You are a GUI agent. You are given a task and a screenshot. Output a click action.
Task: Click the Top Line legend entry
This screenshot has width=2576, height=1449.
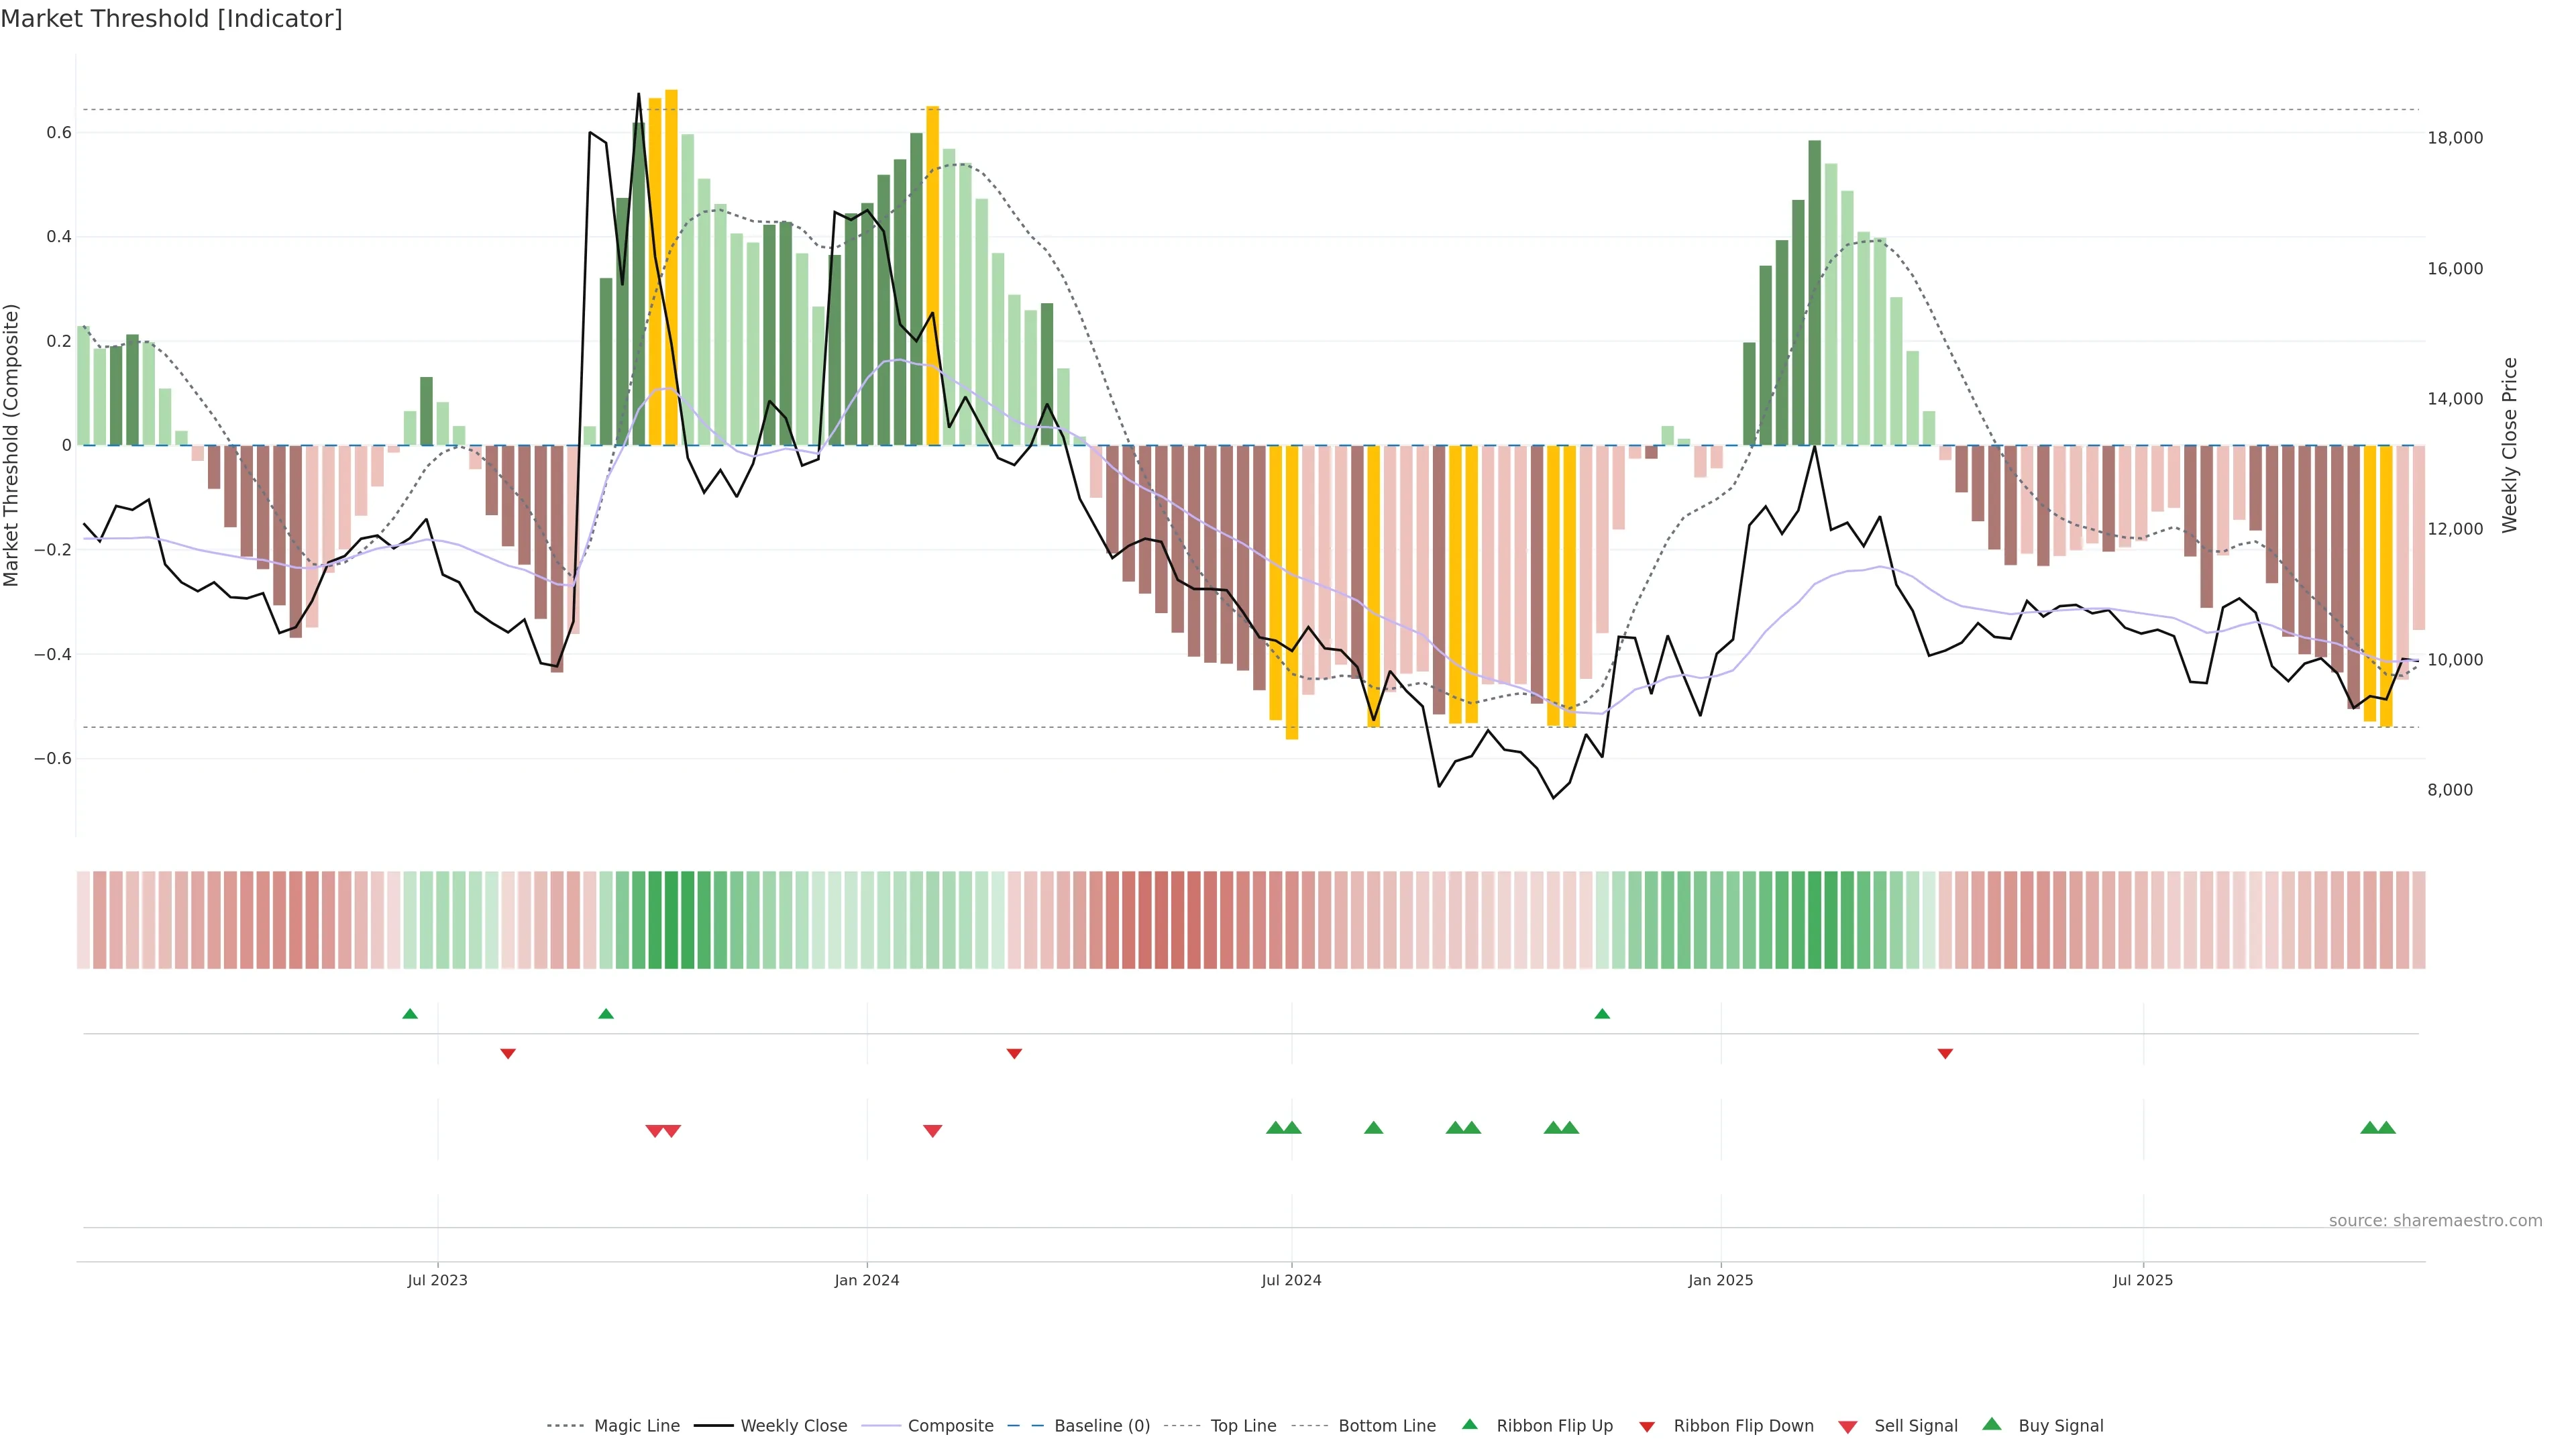click(1243, 1426)
